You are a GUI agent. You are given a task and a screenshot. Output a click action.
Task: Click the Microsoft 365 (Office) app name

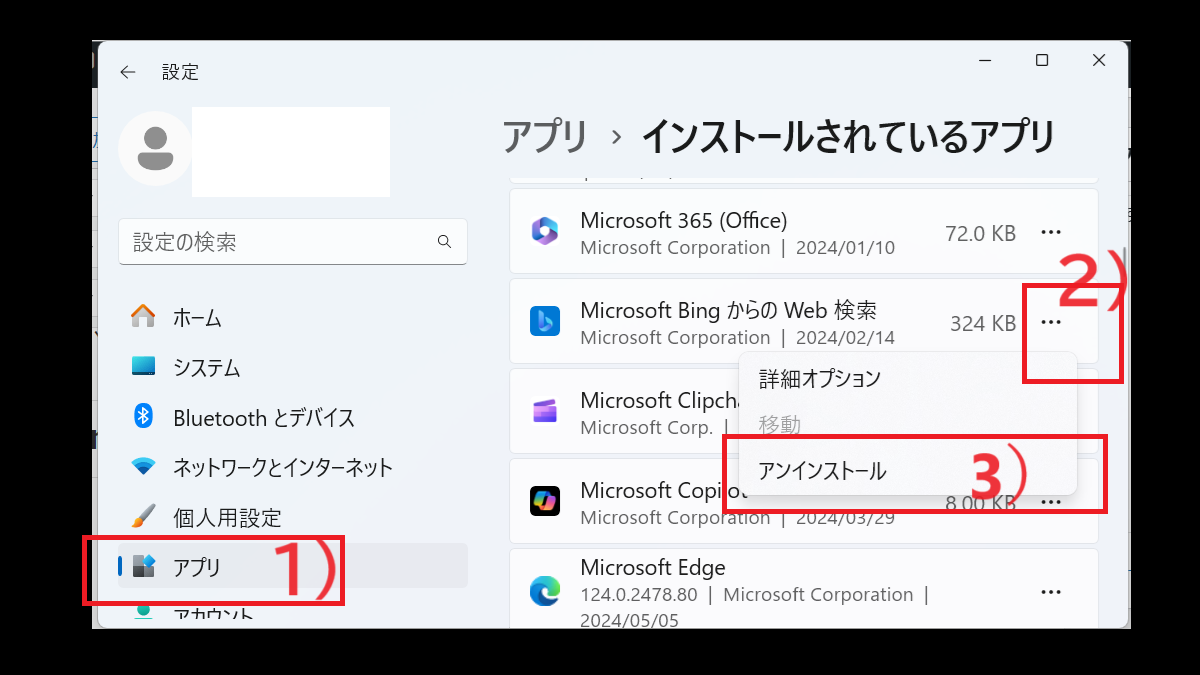point(684,220)
